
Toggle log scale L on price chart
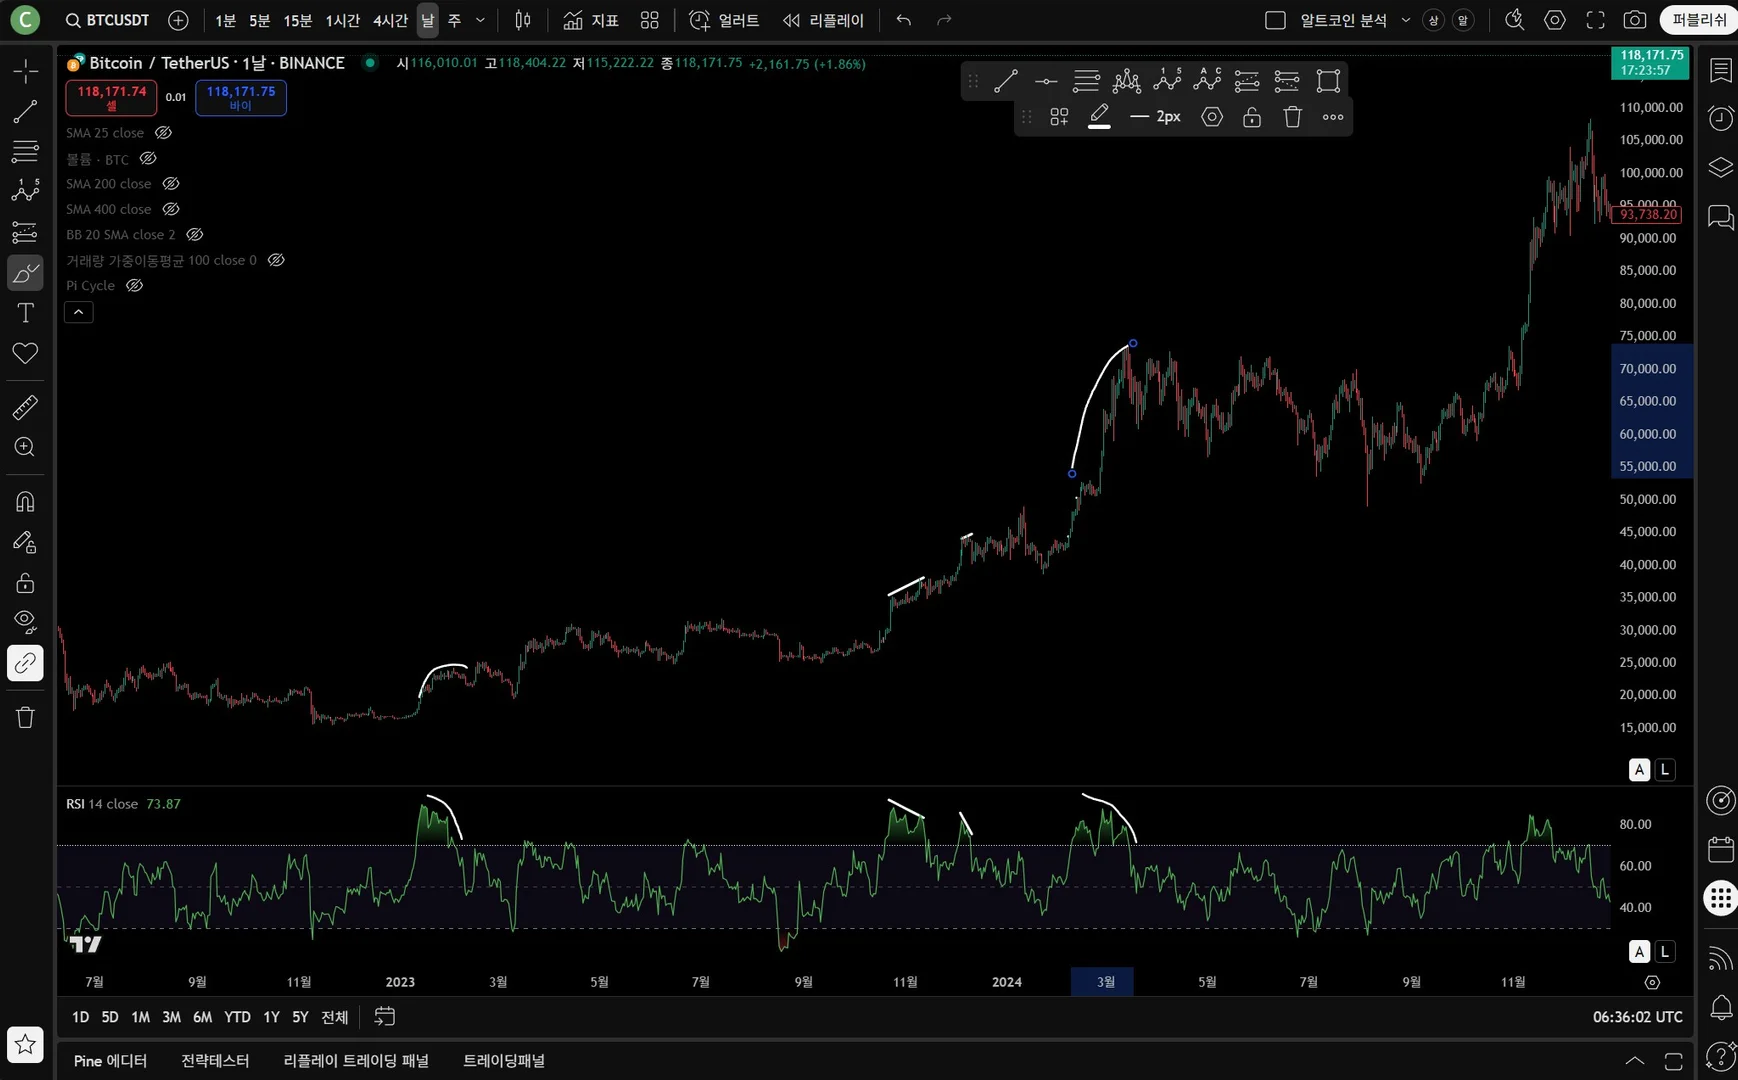tap(1665, 770)
